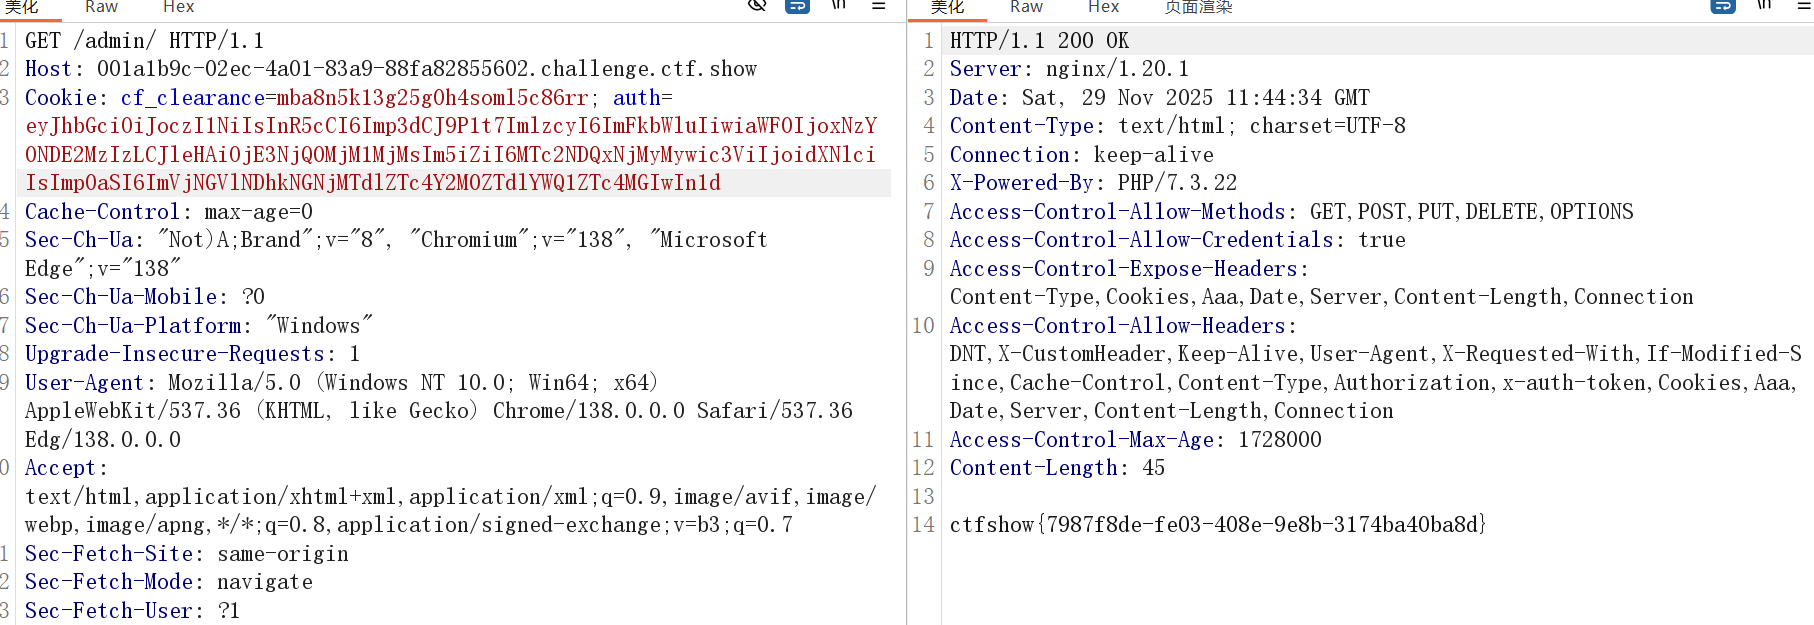Click the HTTP/1.1 200 OK status line
The image size is (1814, 625).
1038,41
